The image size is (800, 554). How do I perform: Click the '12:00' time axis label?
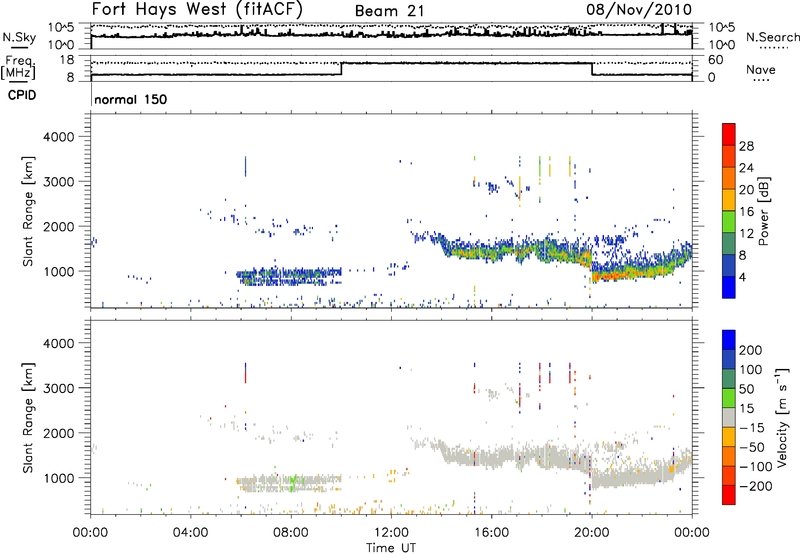[x=391, y=533]
